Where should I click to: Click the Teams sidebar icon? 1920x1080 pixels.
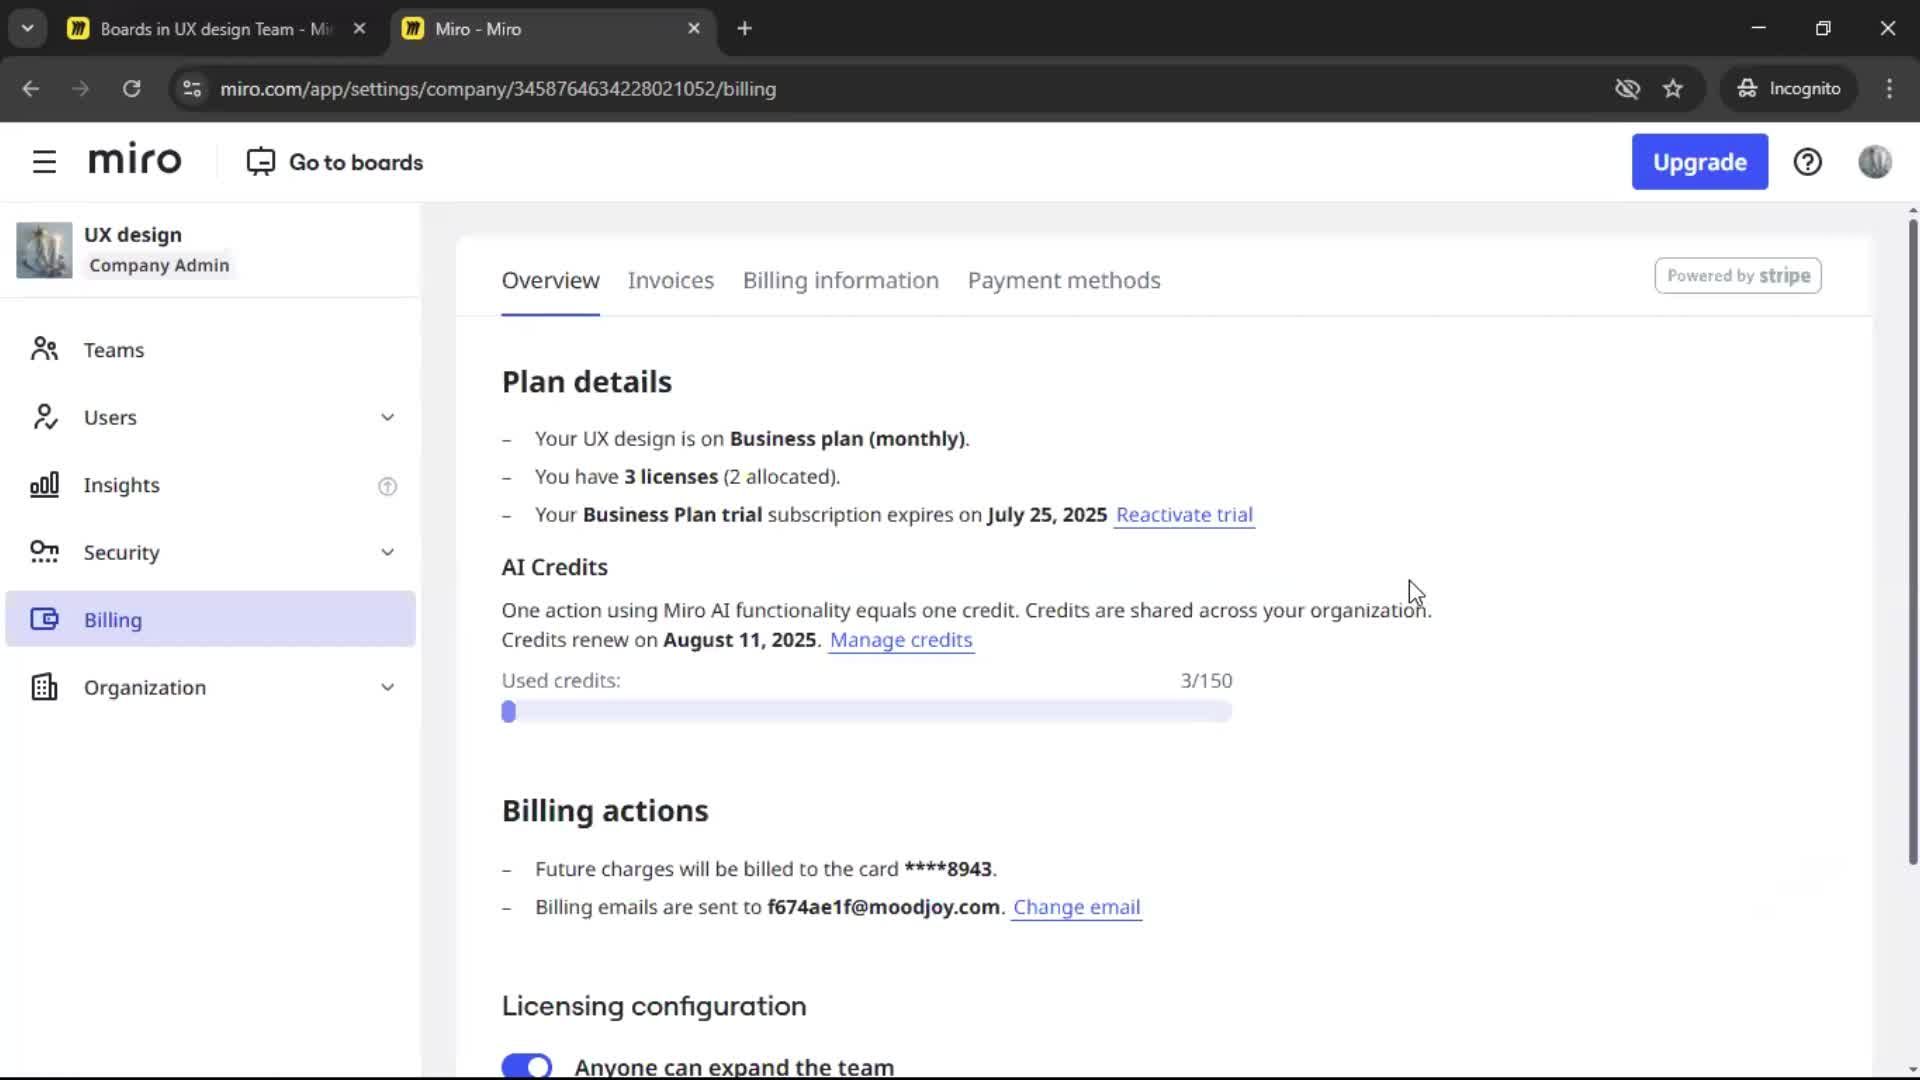(x=44, y=349)
